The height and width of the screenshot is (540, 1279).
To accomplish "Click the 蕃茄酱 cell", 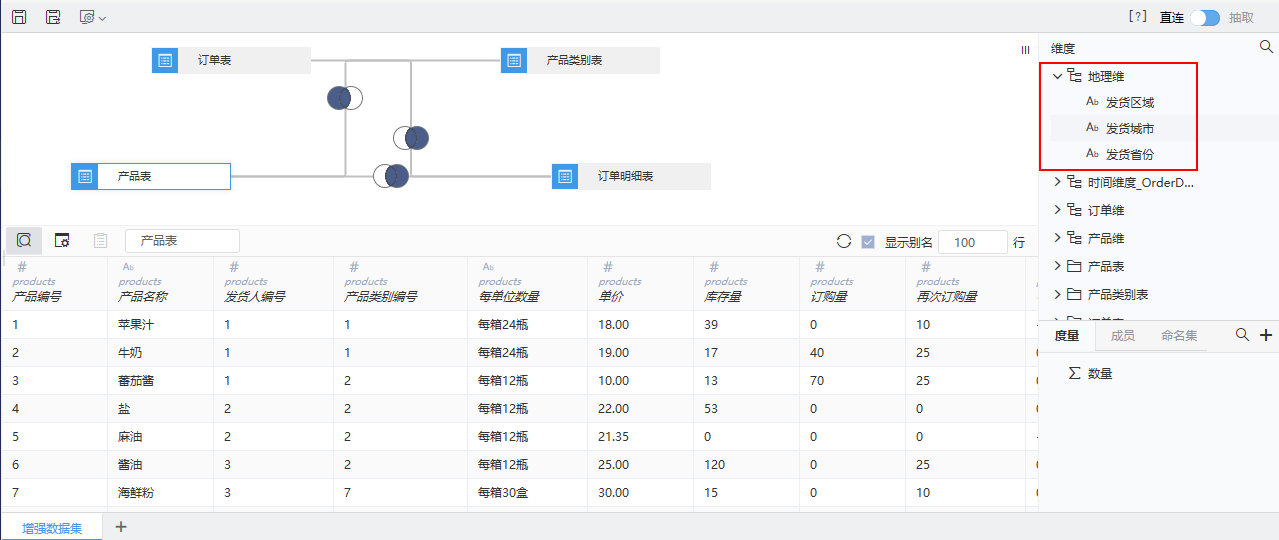I will [x=136, y=381].
